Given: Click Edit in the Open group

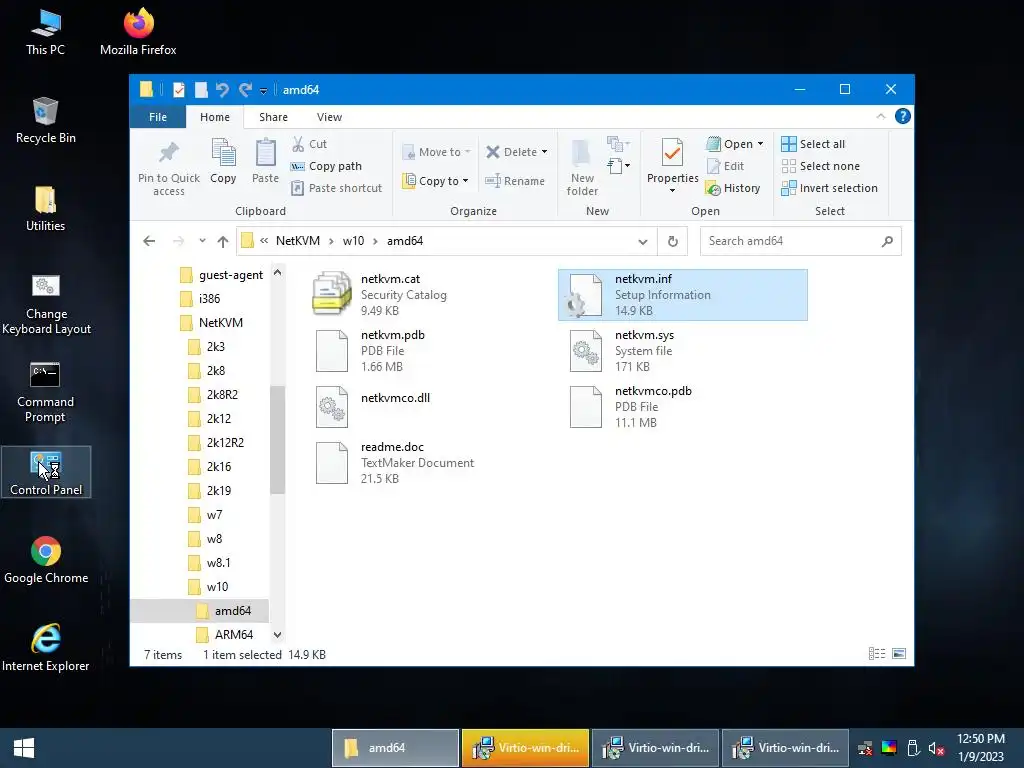Looking at the screenshot, I should coord(726,166).
